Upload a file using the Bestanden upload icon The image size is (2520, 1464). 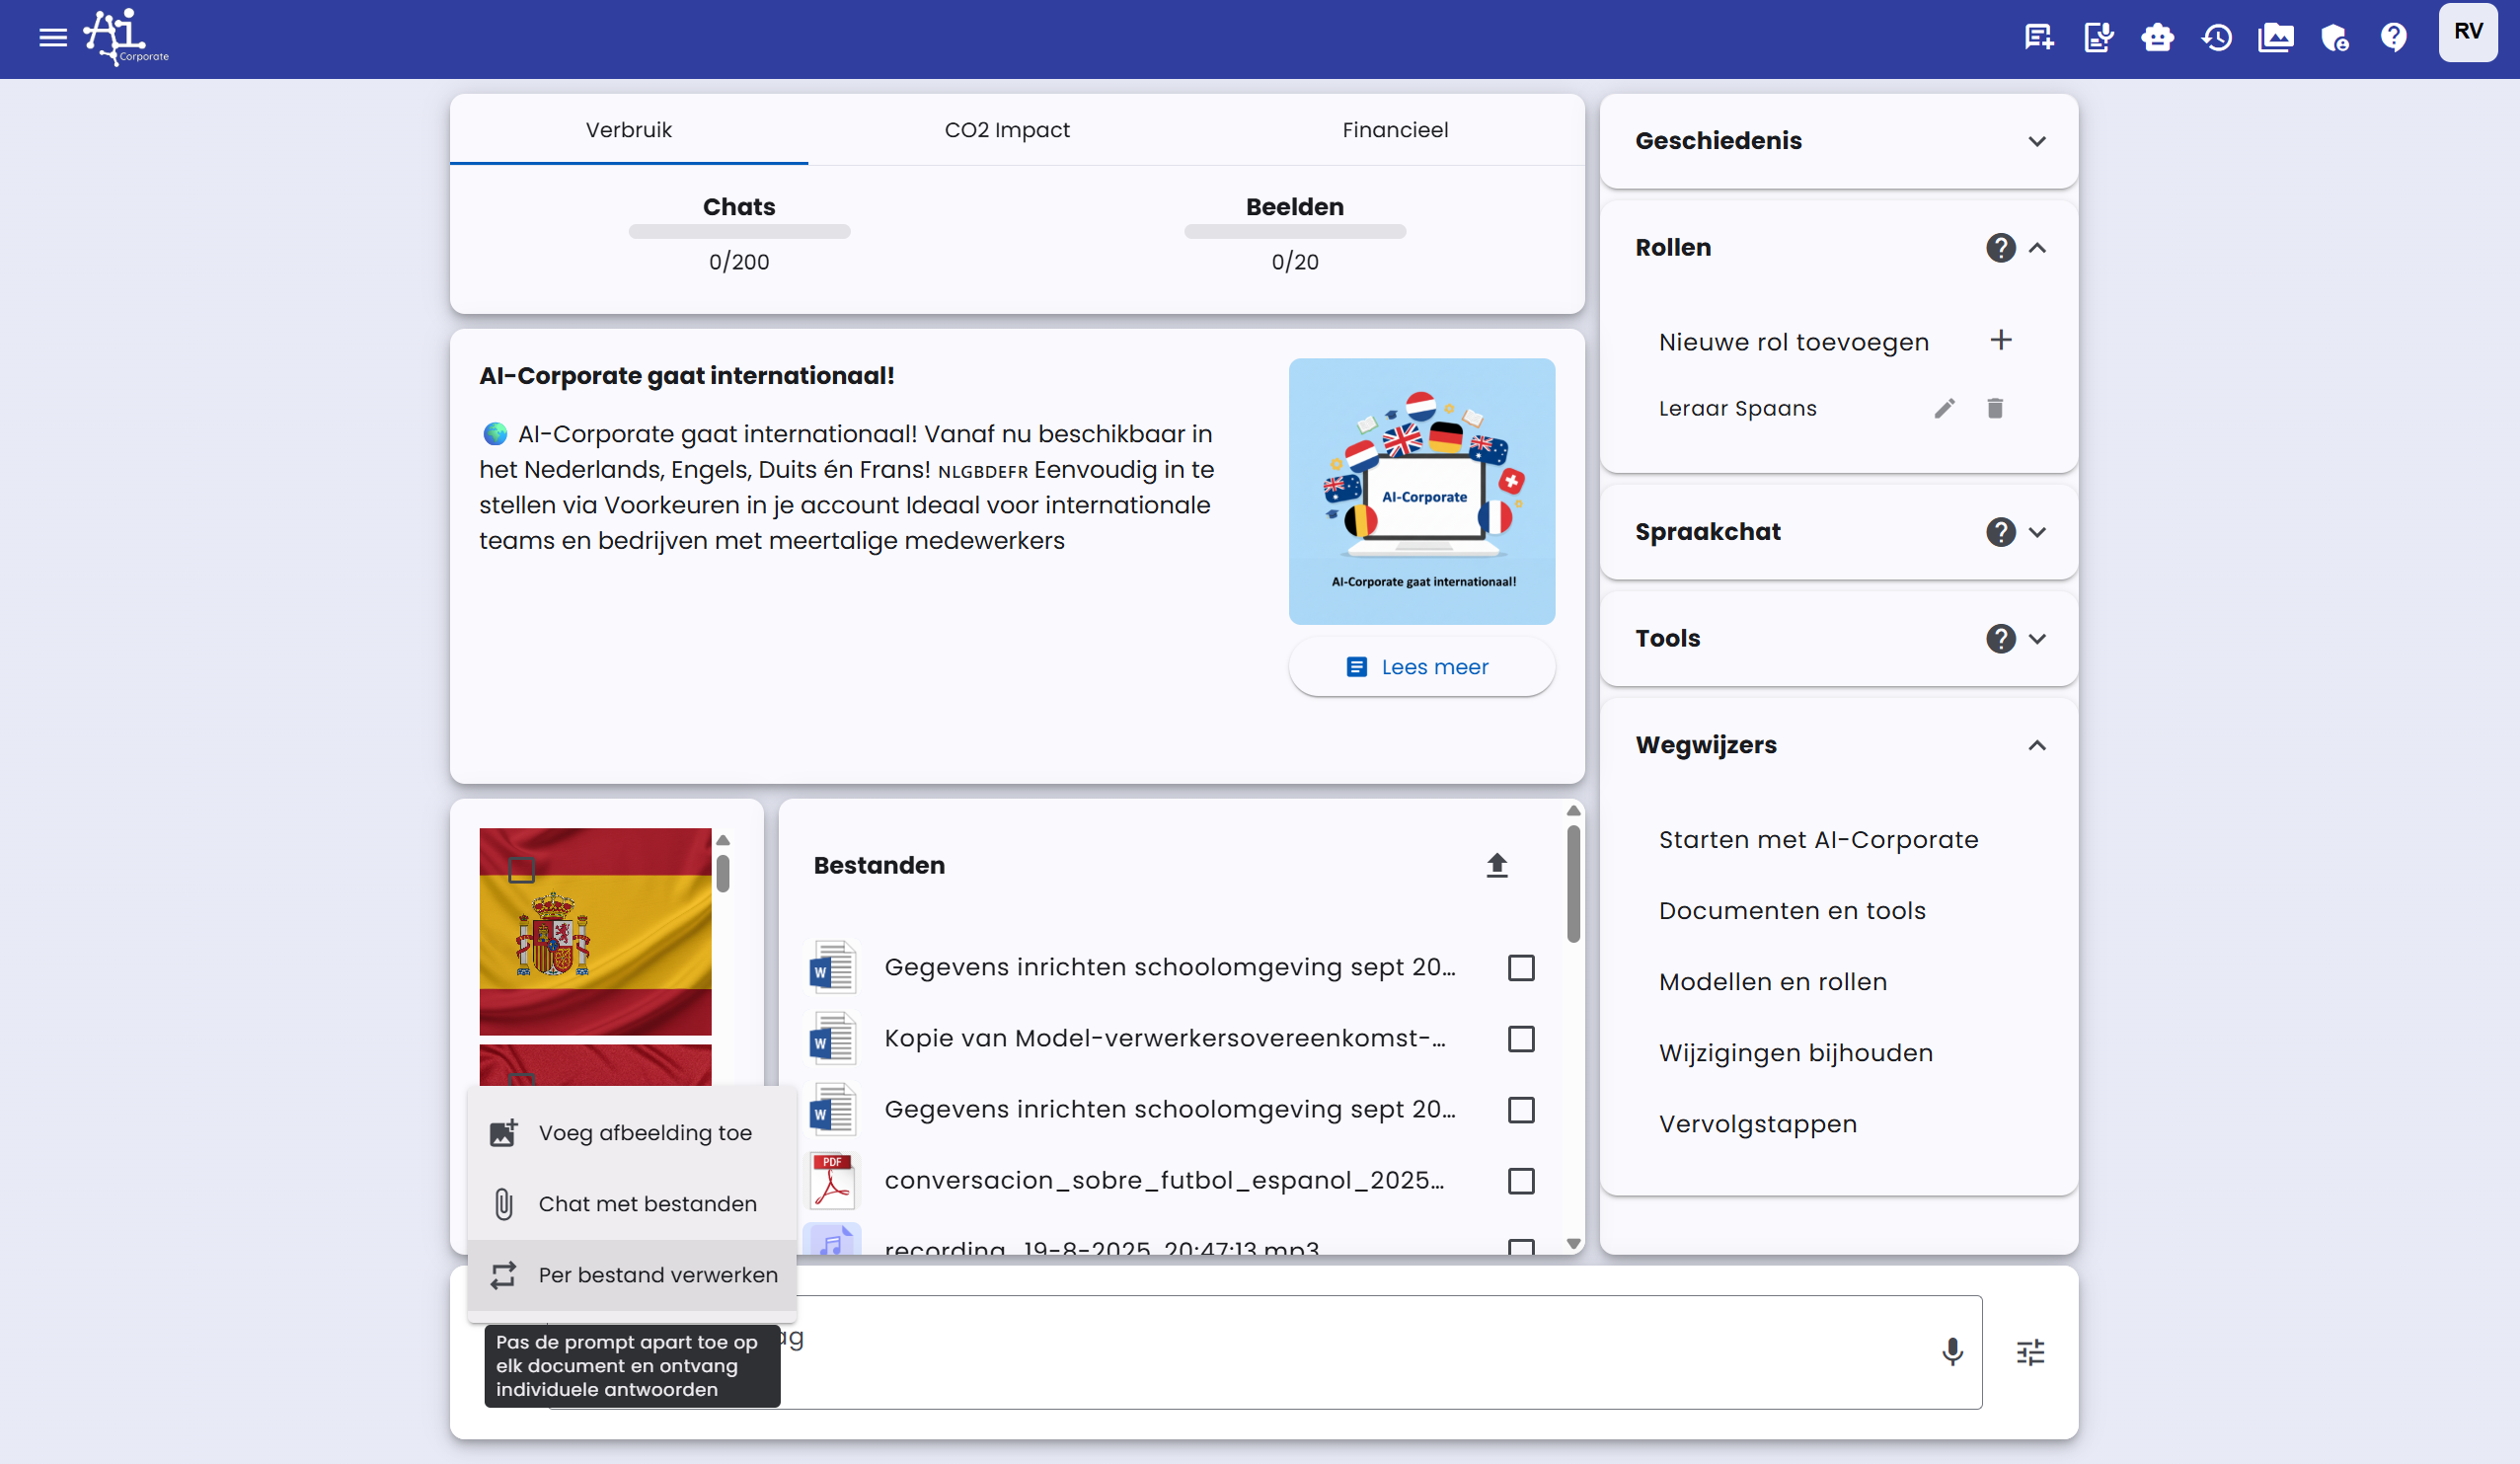pos(1497,865)
